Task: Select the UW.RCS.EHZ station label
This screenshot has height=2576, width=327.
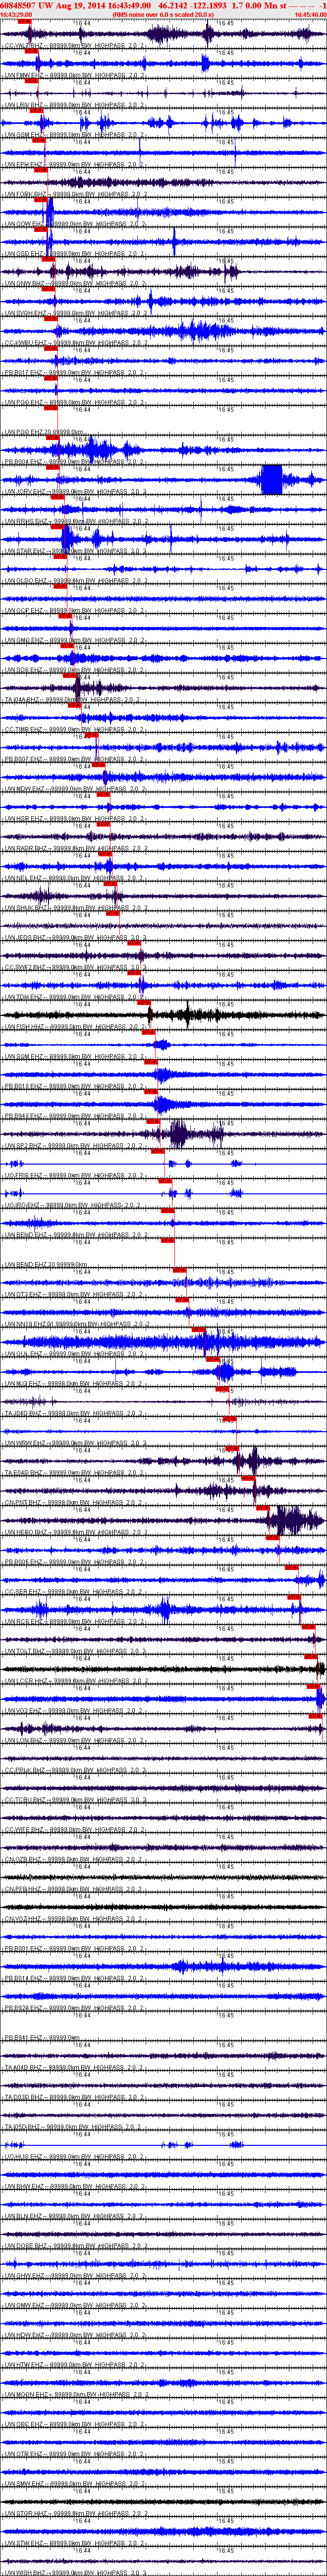Action: point(74,1621)
